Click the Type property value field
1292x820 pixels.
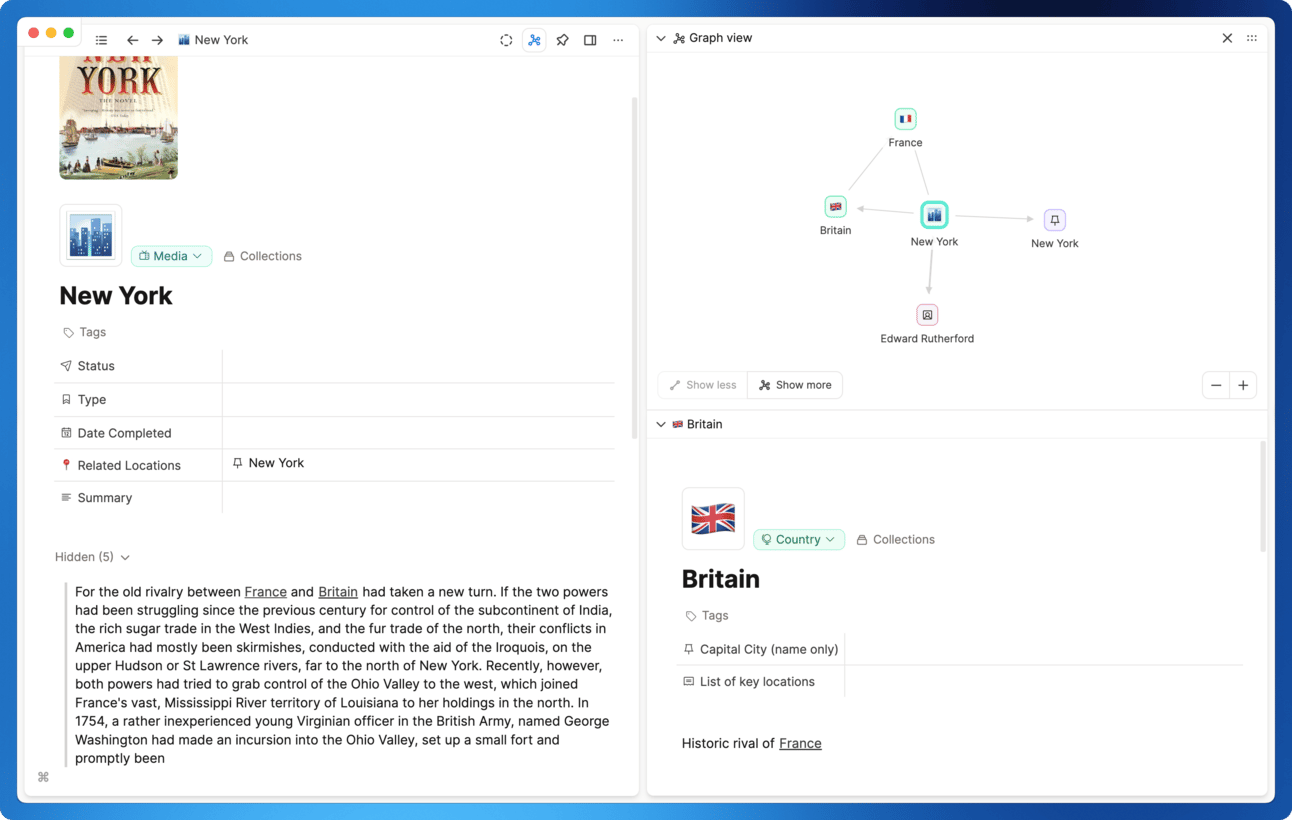(418, 400)
